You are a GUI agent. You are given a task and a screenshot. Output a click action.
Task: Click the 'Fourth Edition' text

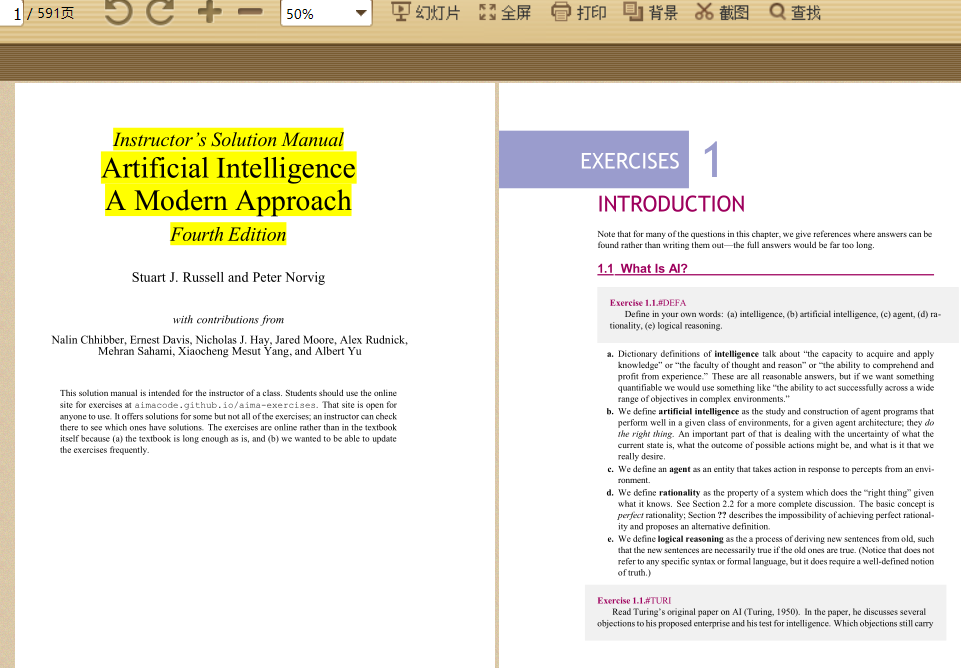tap(228, 234)
